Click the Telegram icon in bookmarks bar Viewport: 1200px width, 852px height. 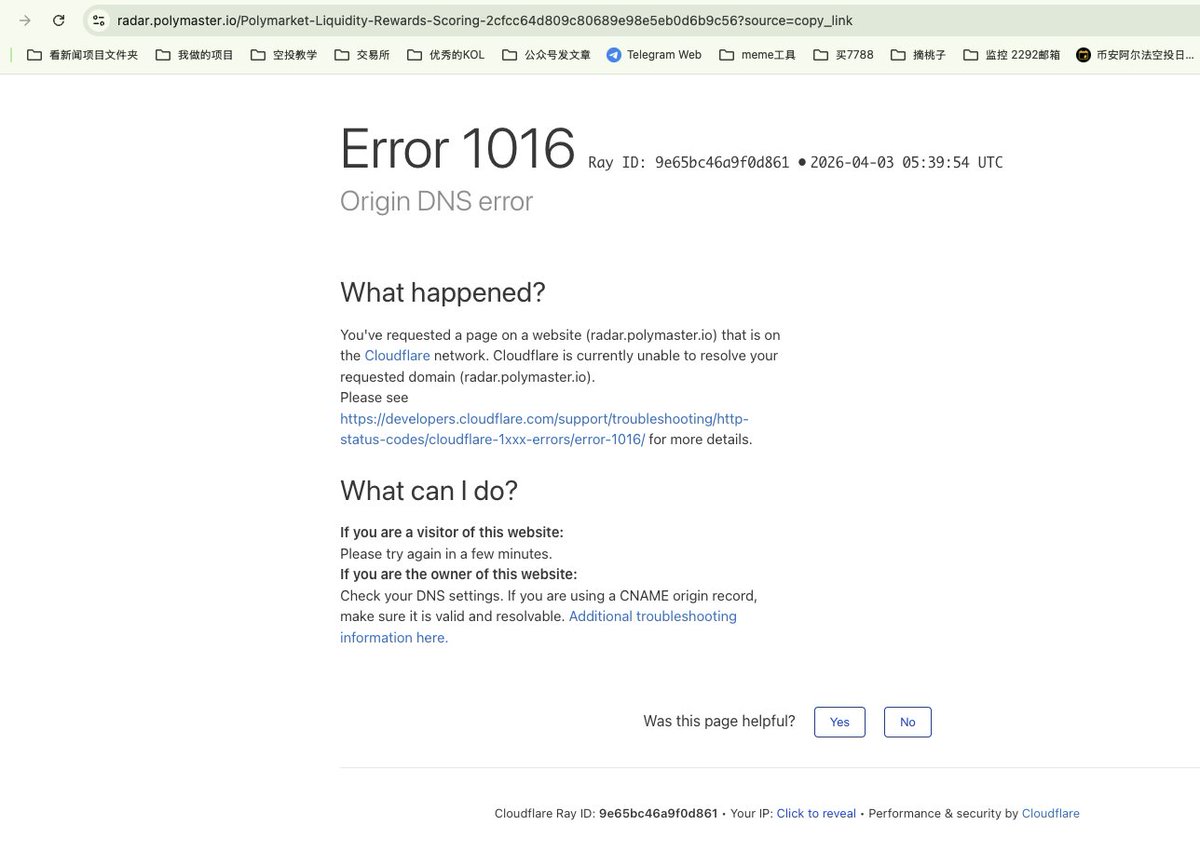[x=614, y=55]
